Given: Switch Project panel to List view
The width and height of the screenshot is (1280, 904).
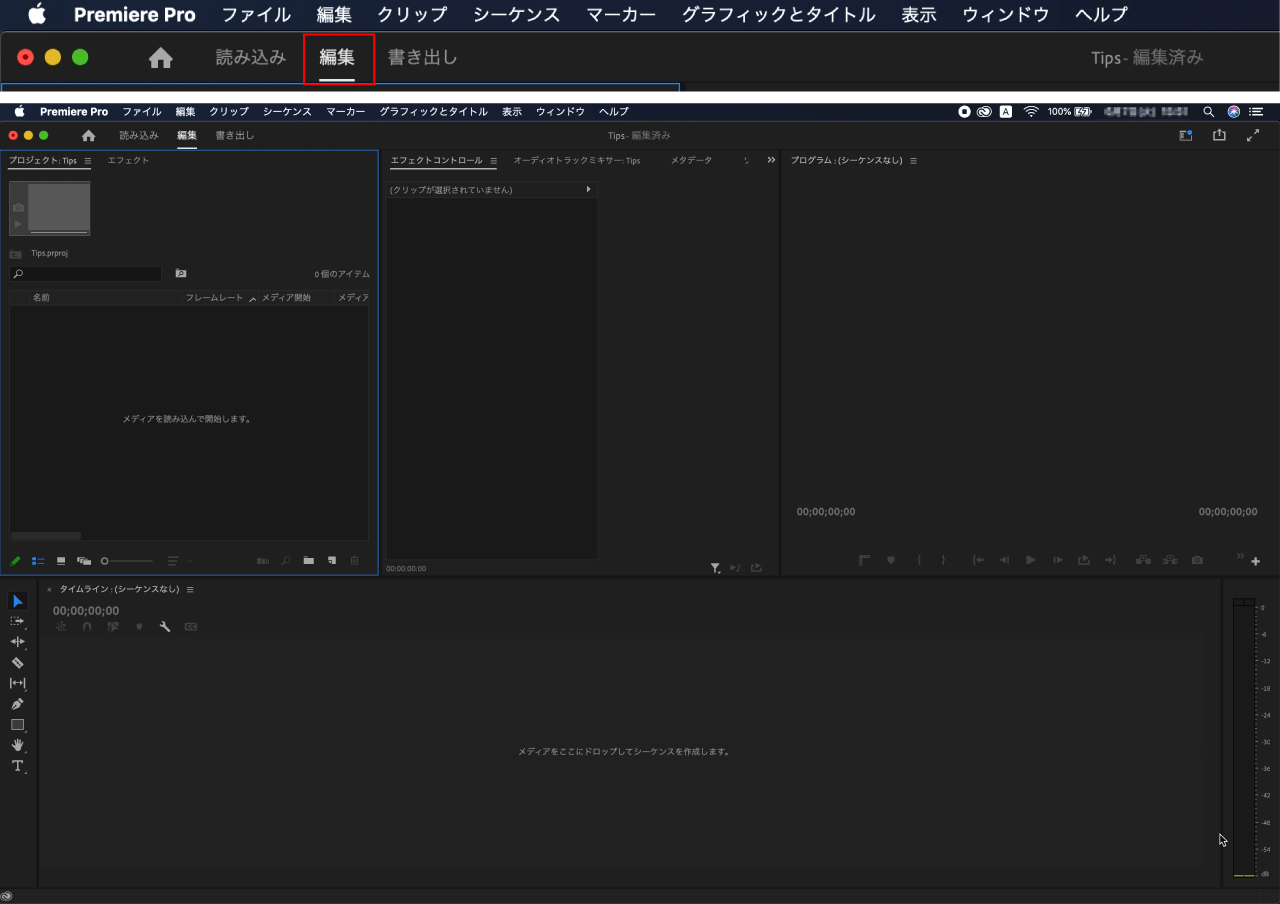Looking at the screenshot, I should click(38, 561).
